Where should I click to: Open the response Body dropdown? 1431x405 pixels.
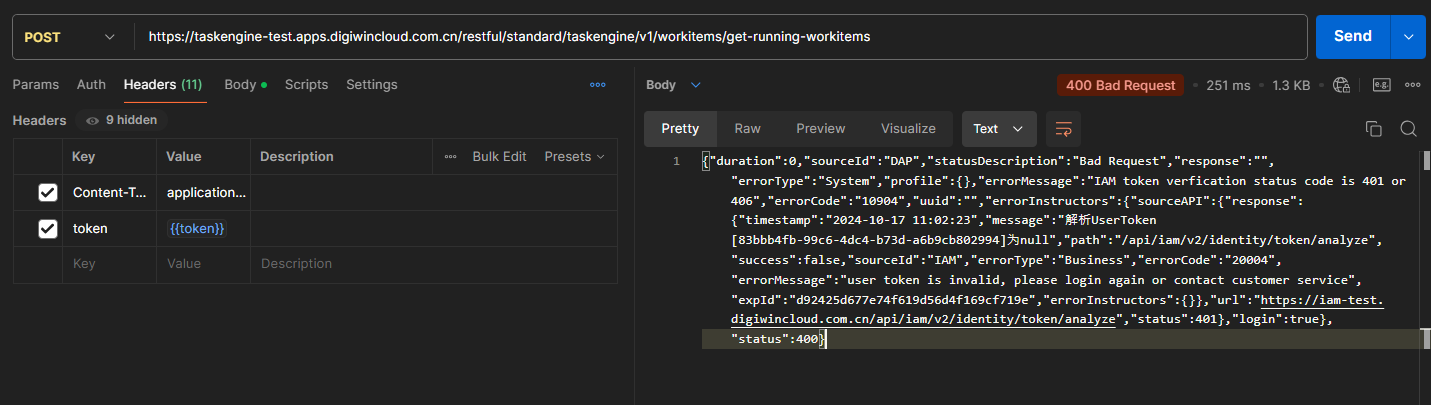pos(674,85)
